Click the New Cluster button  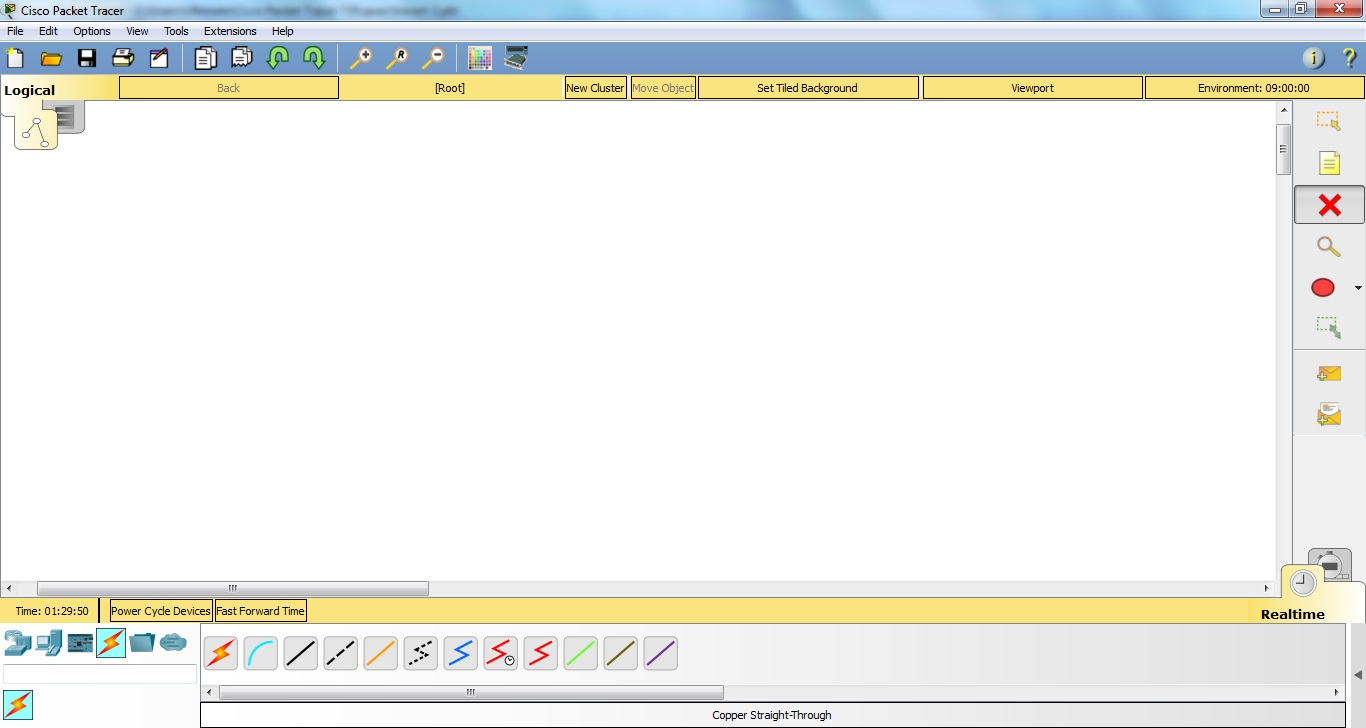click(x=595, y=88)
